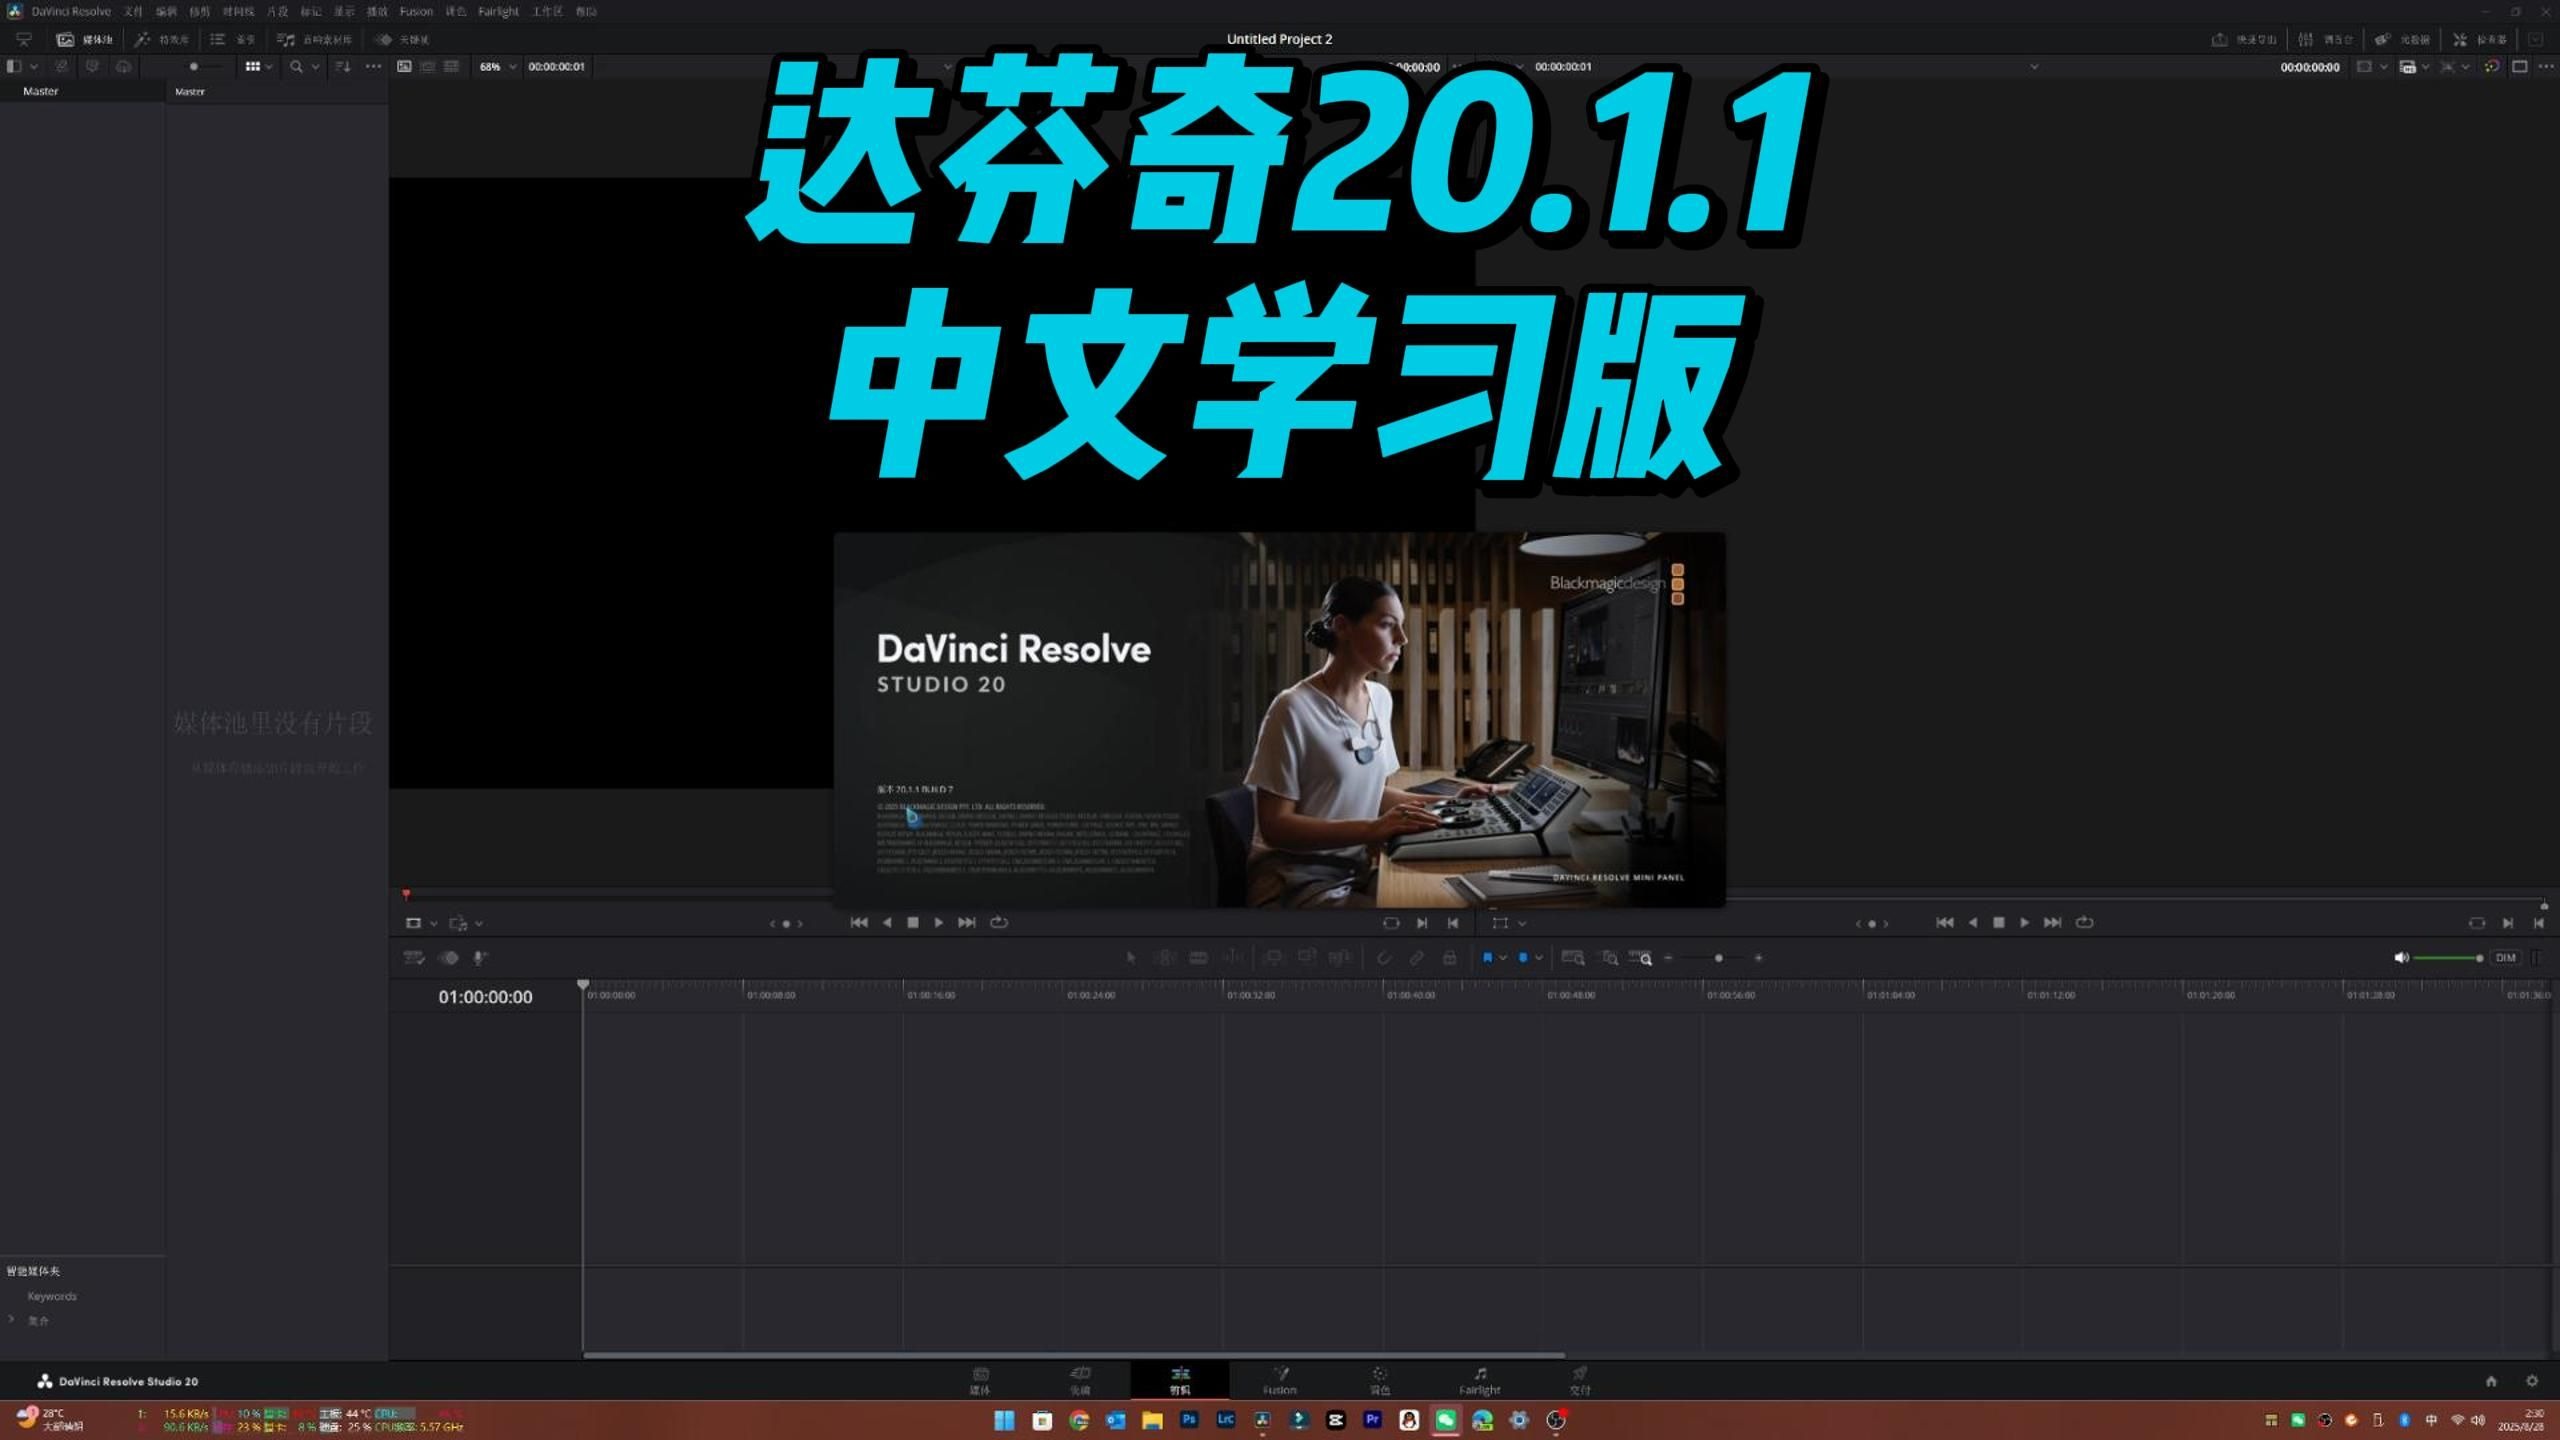Image resolution: width=2560 pixels, height=1440 pixels.
Task: Click the Custom Zoom magnifier icon
Action: [1641, 957]
